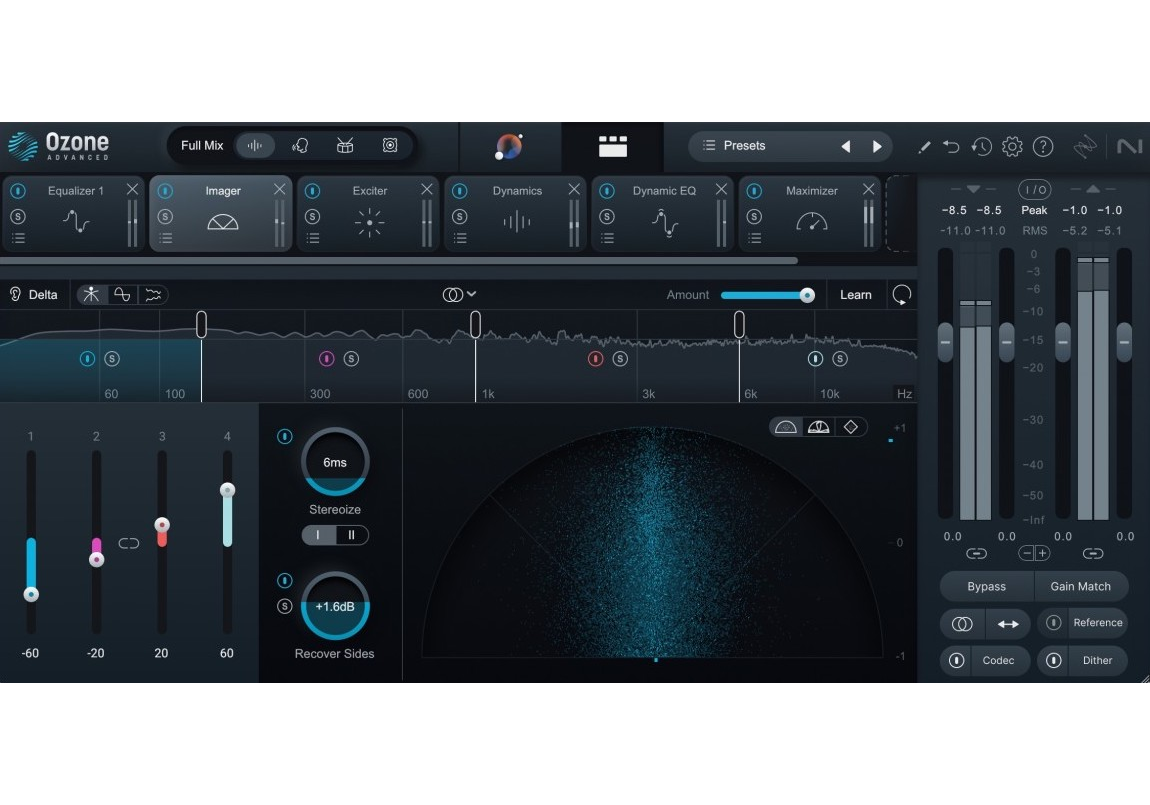The width and height of the screenshot is (1150, 805).
Task: Select Stereoize mode II
Action: (351, 535)
